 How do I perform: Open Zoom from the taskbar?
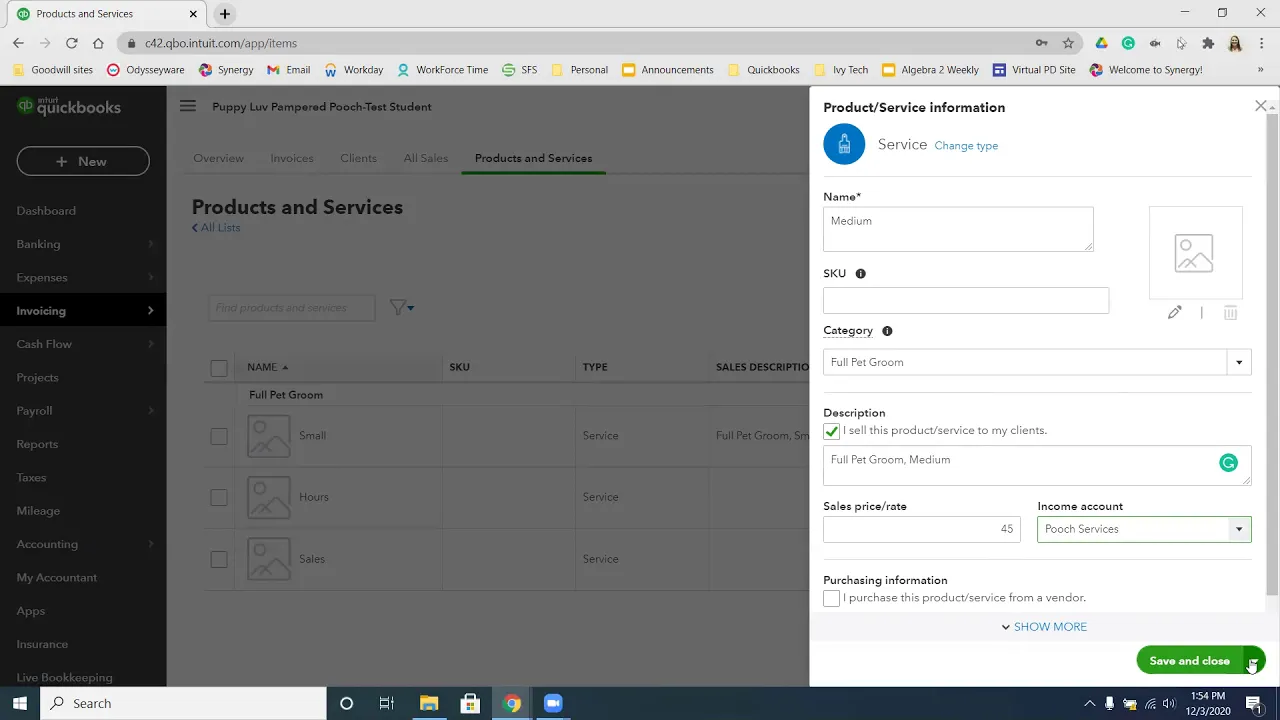553,703
